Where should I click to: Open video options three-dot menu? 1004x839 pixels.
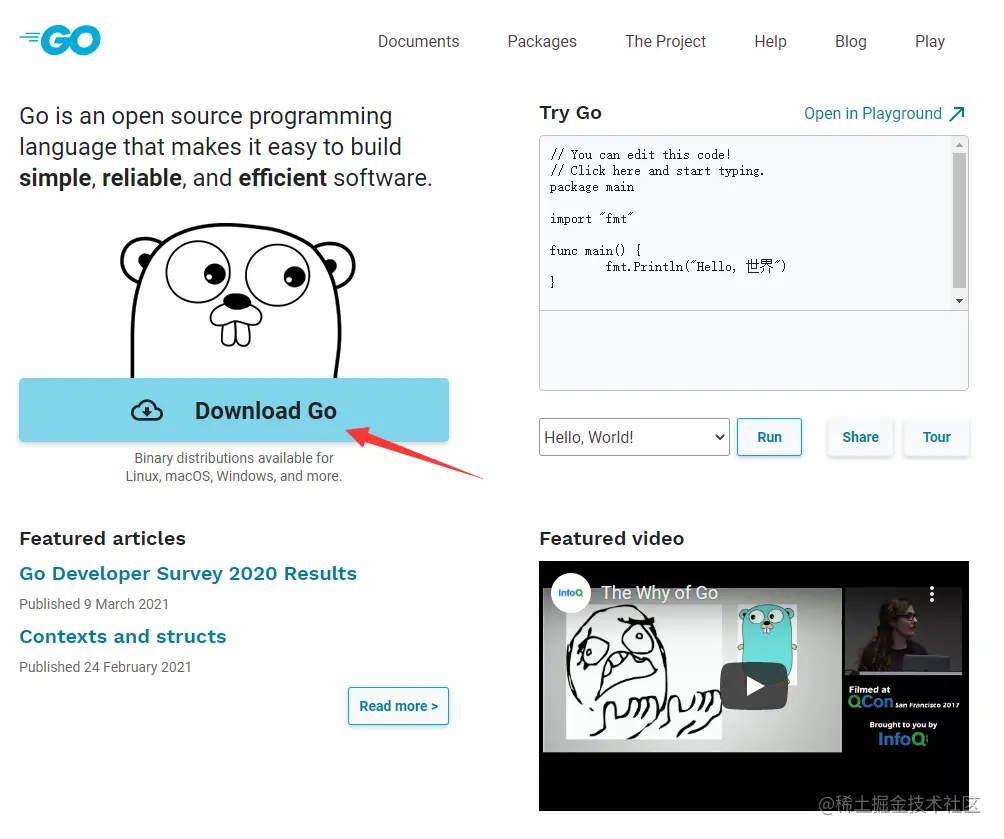932,594
